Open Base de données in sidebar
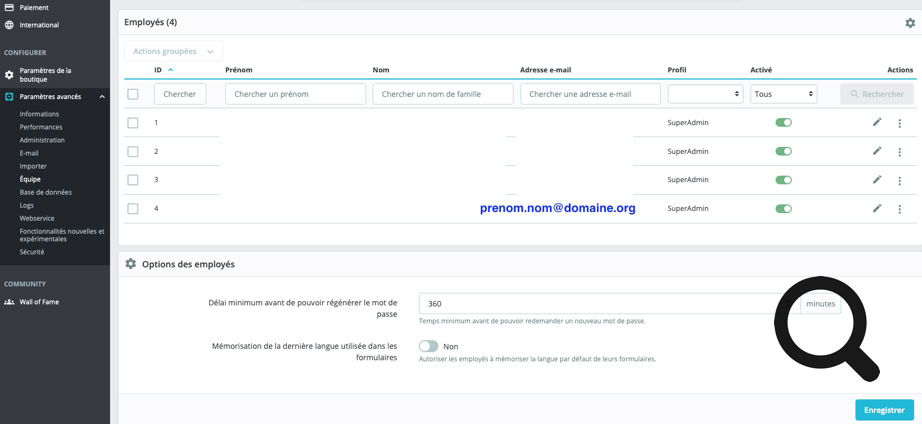Image resolution: width=922 pixels, height=424 pixels. pos(46,192)
